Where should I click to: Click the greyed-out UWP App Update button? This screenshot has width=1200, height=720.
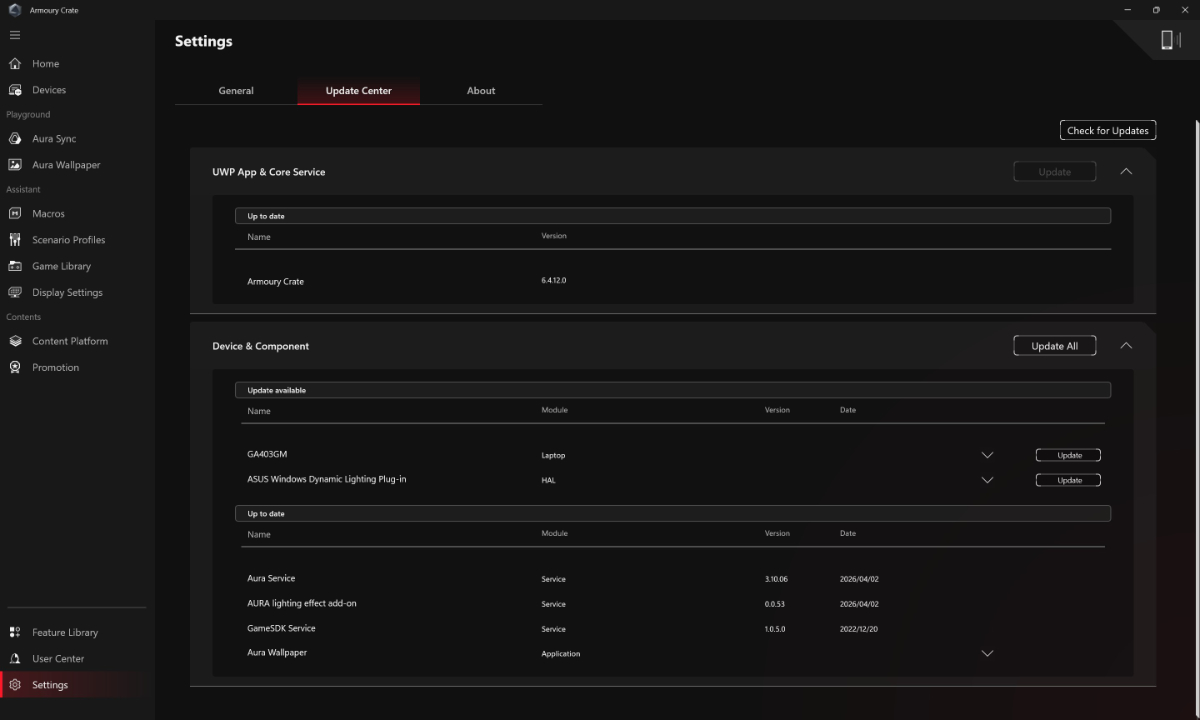point(1055,172)
